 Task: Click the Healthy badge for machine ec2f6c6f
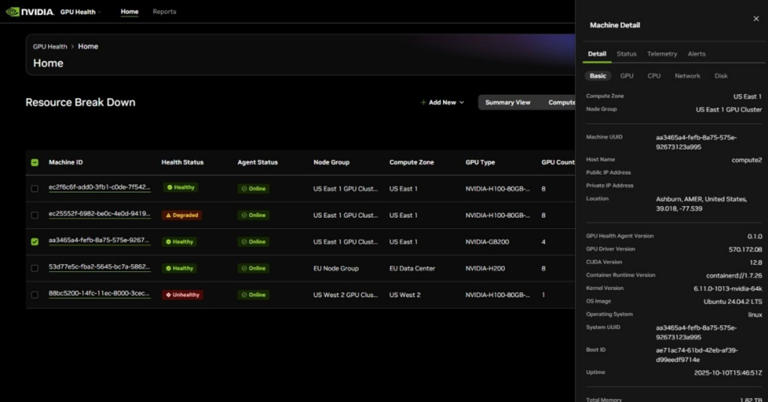click(x=181, y=188)
